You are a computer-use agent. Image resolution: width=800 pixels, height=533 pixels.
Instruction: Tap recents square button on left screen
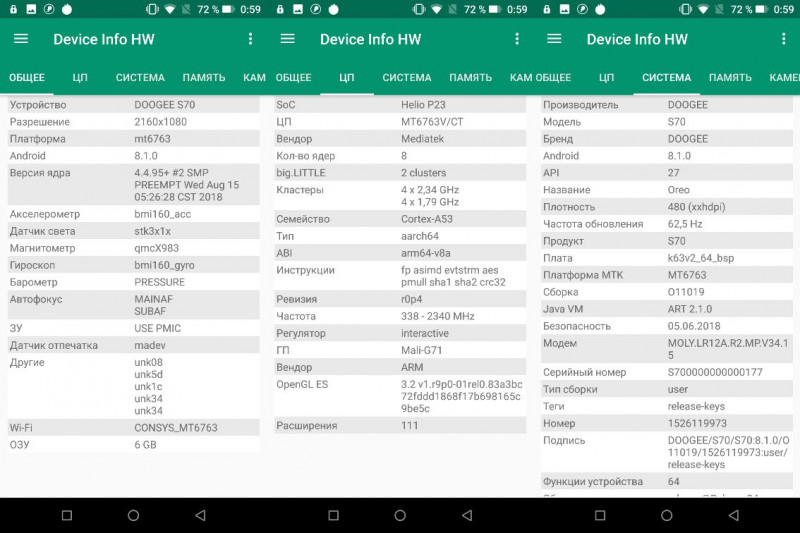click(x=67, y=515)
